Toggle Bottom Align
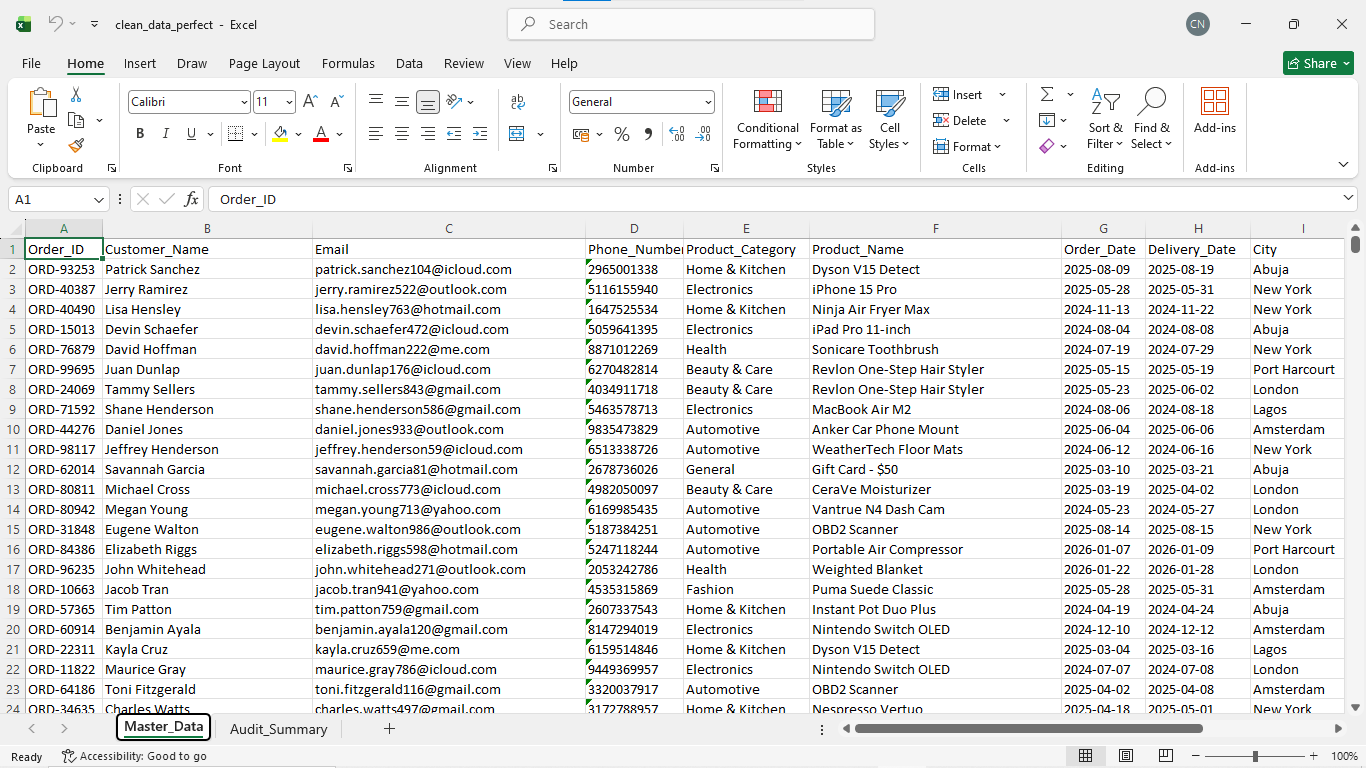 coord(428,101)
